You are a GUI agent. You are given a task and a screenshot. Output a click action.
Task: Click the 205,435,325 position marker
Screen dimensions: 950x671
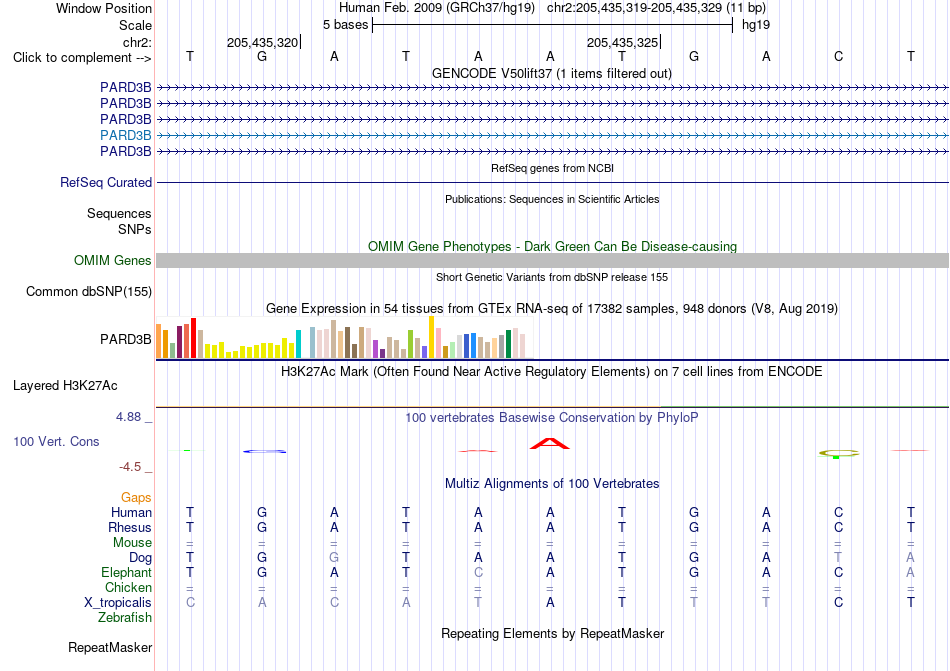pyautogui.click(x=622, y=42)
